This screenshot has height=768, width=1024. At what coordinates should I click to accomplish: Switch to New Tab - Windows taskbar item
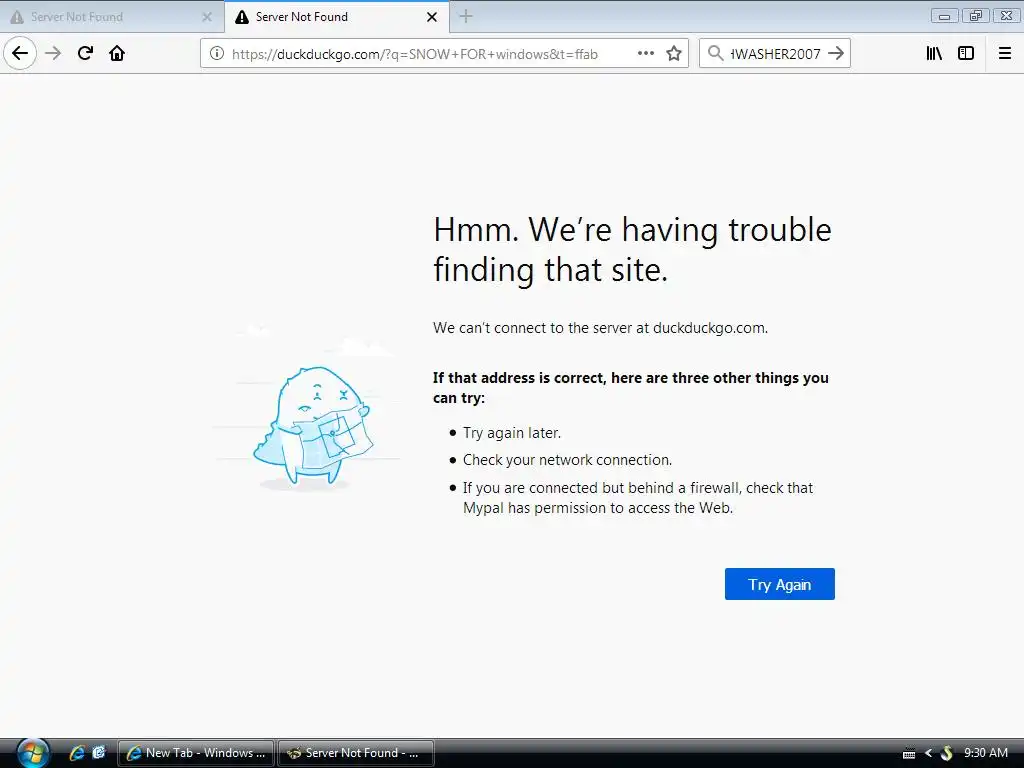pyautogui.click(x=196, y=753)
